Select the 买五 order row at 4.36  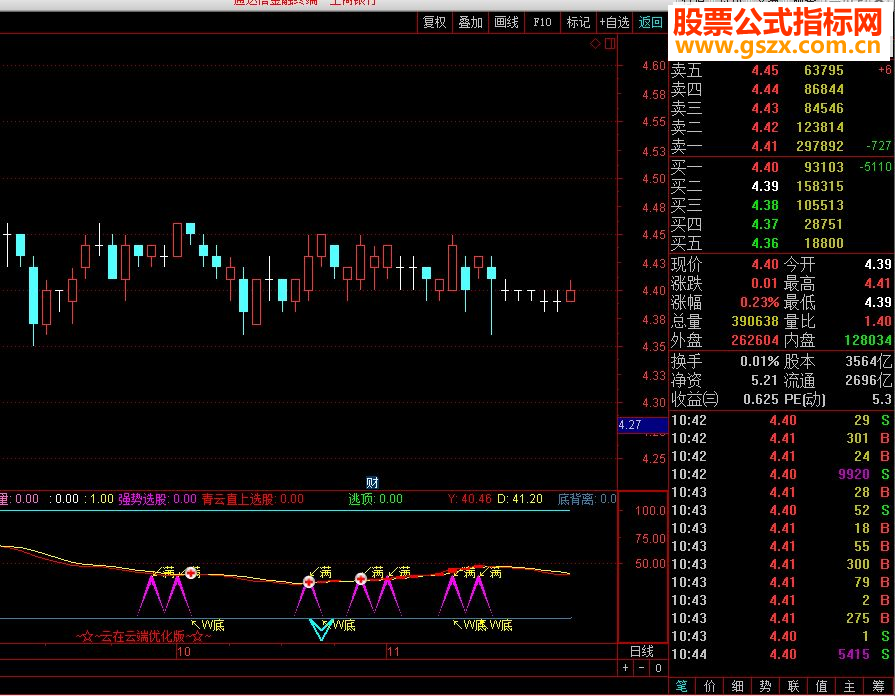(781, 243)
